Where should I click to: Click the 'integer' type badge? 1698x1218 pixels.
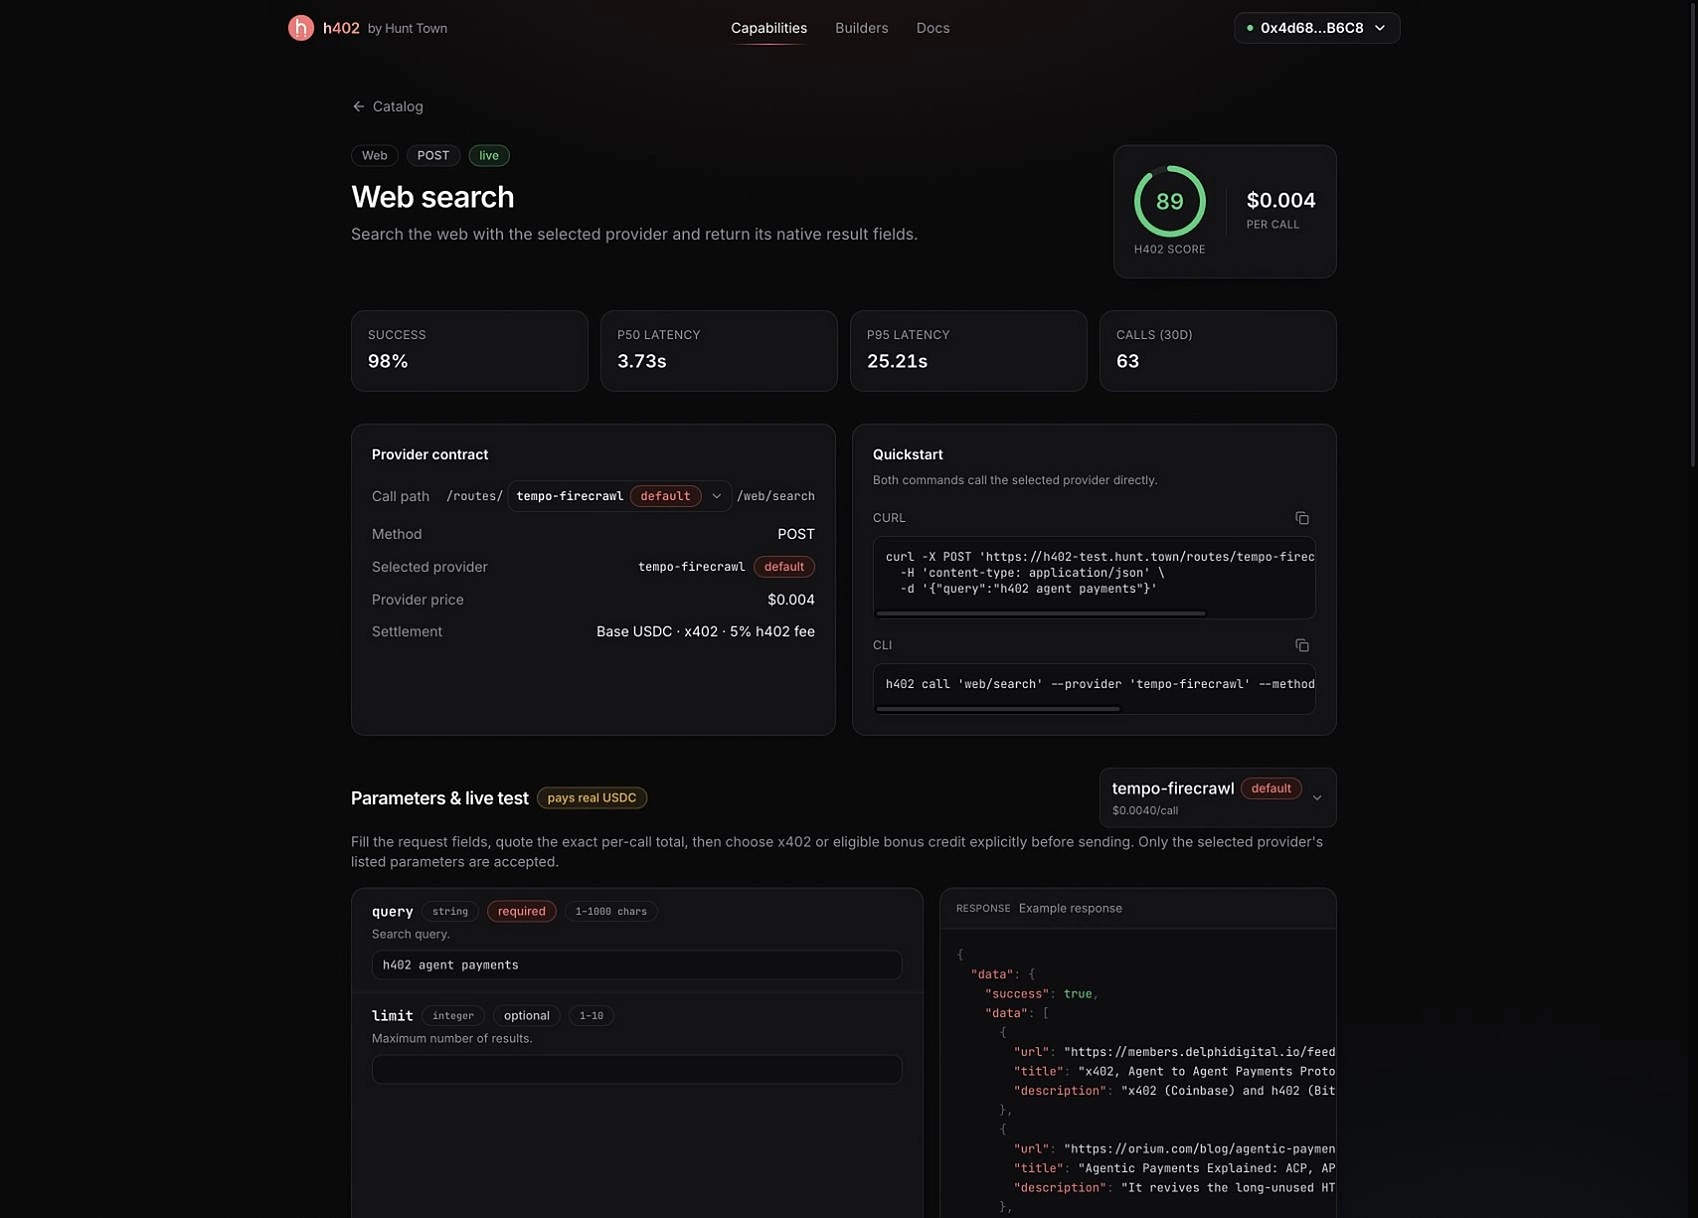coord(452,1016)
